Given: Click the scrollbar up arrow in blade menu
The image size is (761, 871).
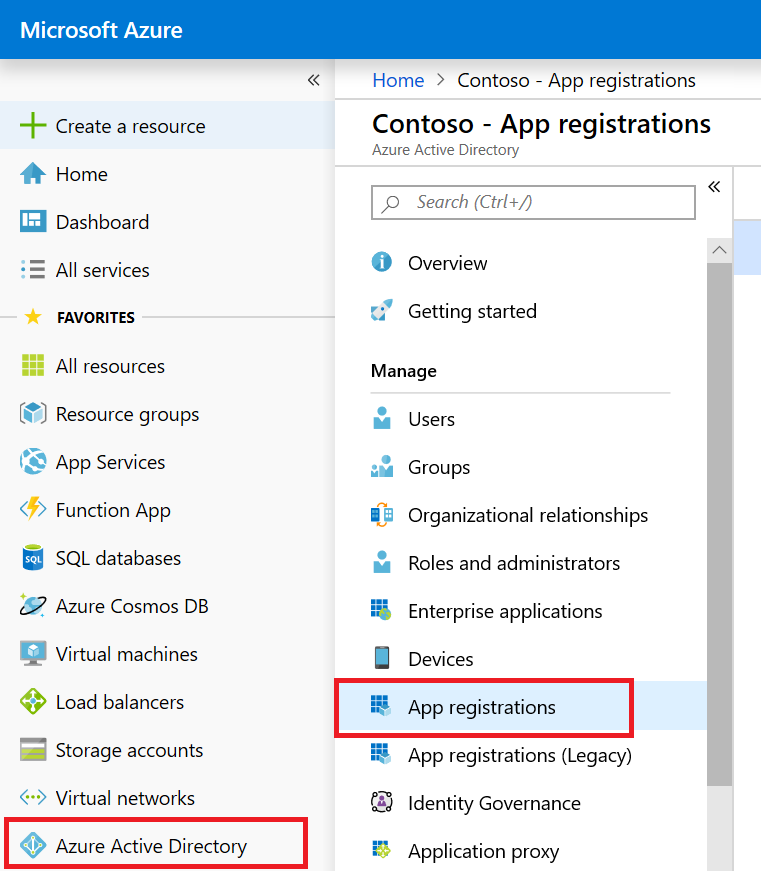Looking at the screenshot, I should pyautogui.click(x=719, y=250).
